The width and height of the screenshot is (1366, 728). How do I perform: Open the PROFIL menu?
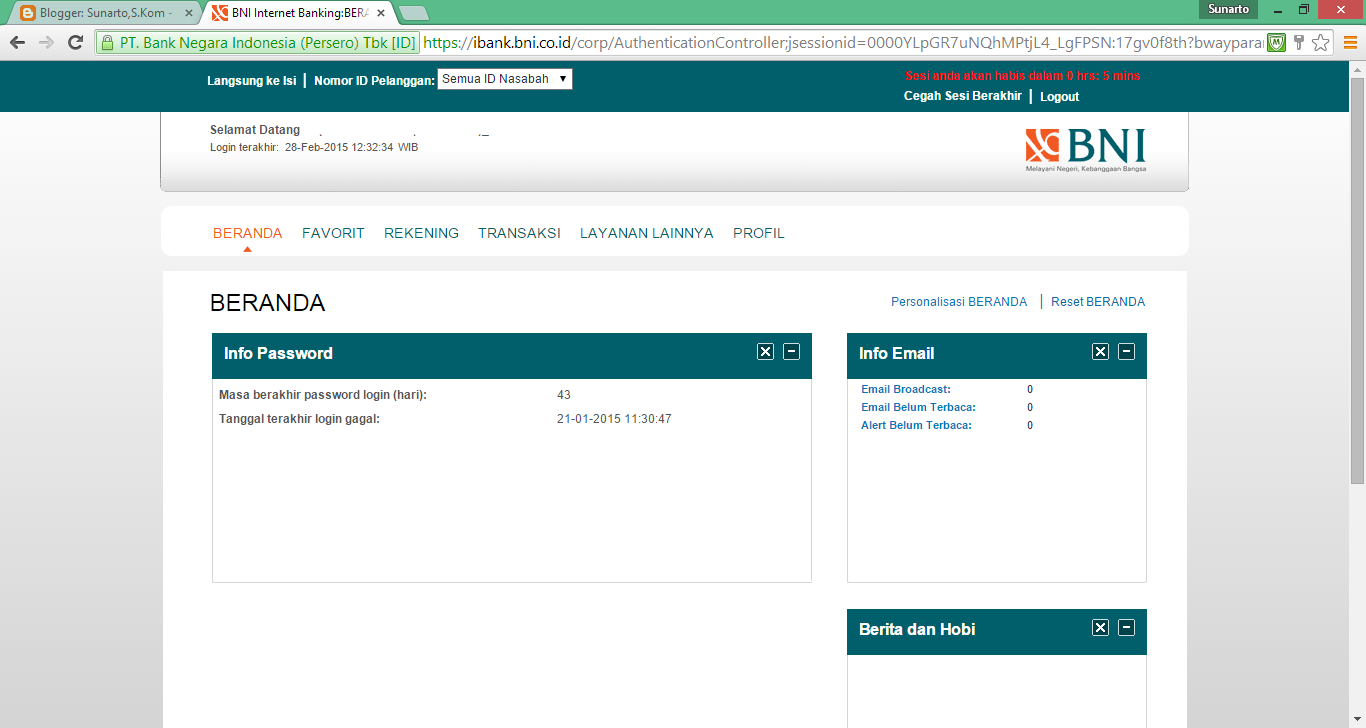pyautogui.click(x=759, y=233)
